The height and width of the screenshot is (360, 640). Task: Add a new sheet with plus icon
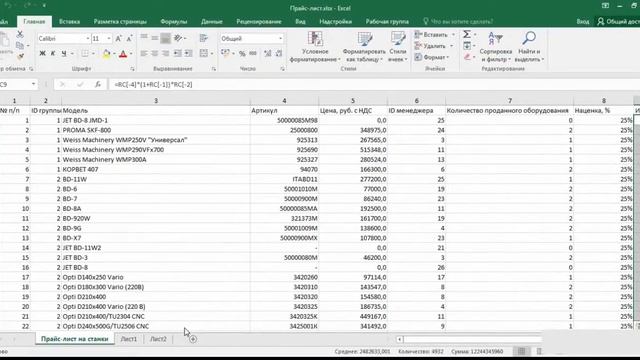[193, 339]
